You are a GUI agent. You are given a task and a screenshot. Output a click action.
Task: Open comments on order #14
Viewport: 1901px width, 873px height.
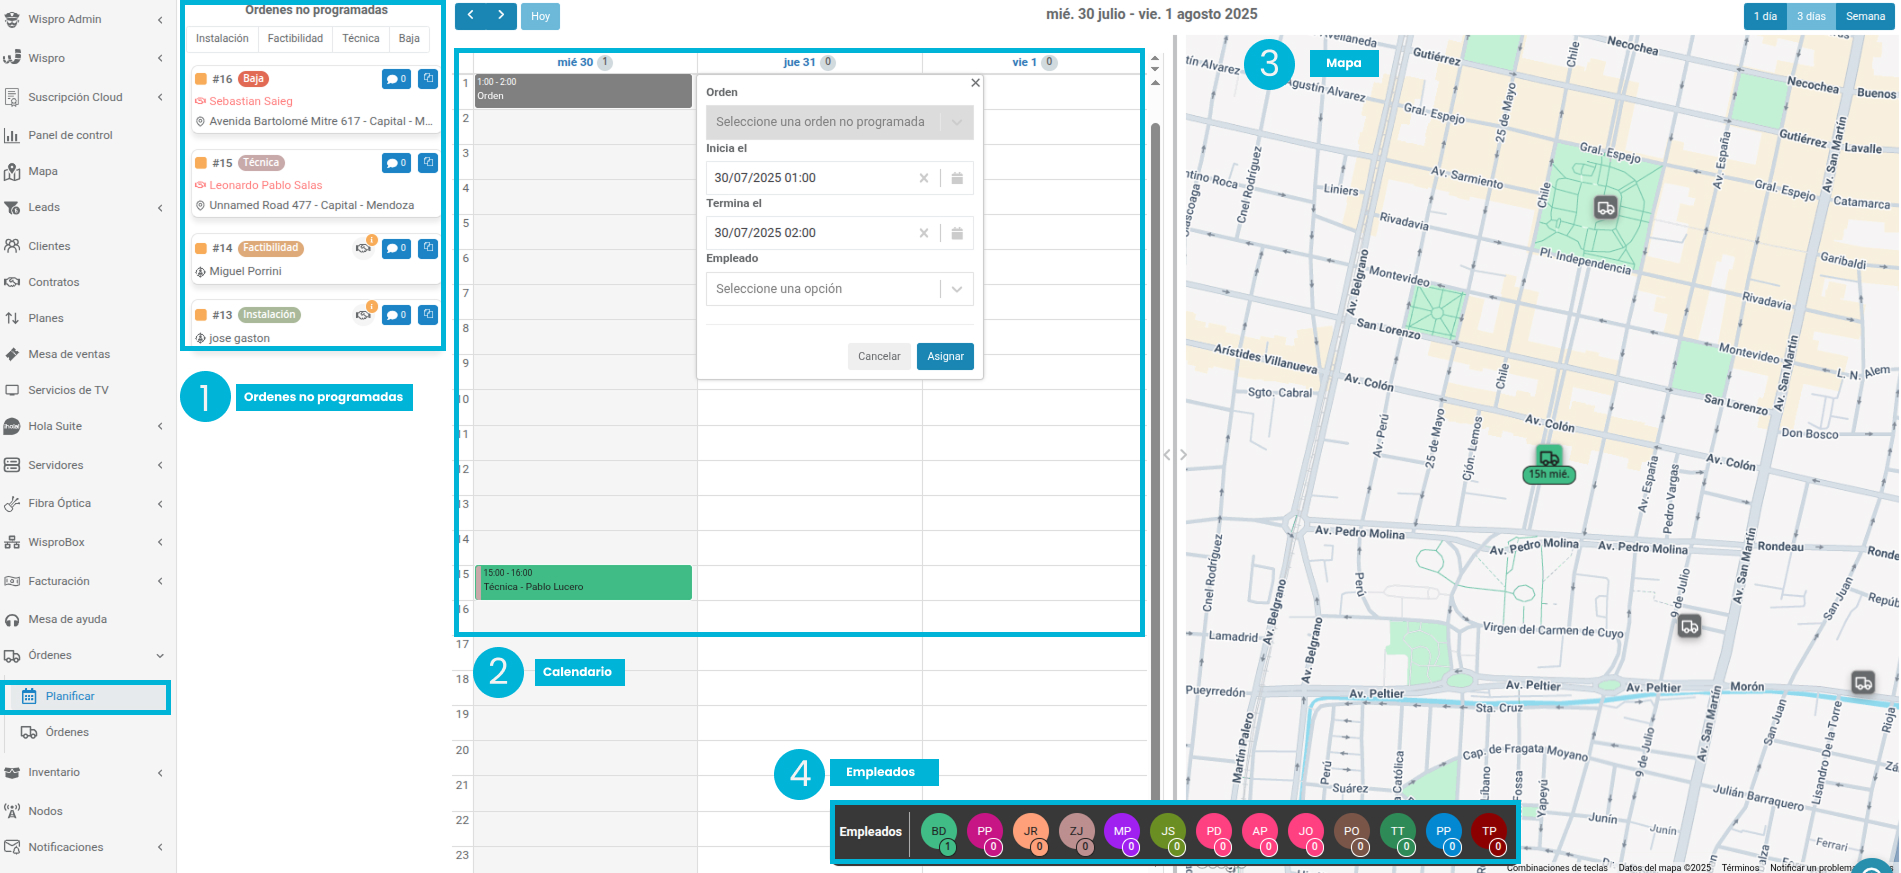coord(396,248)
